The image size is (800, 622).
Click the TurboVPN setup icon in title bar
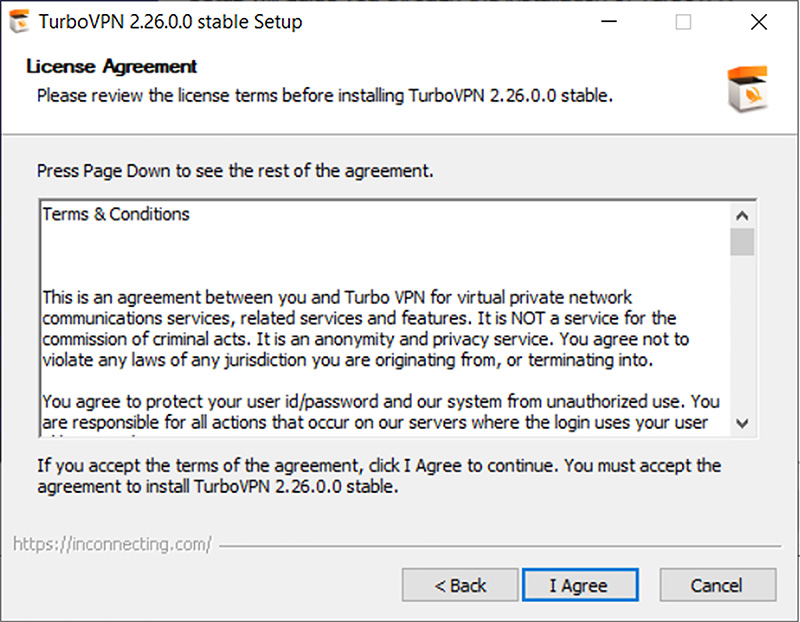pyautogui.click(x=20, y=22)
